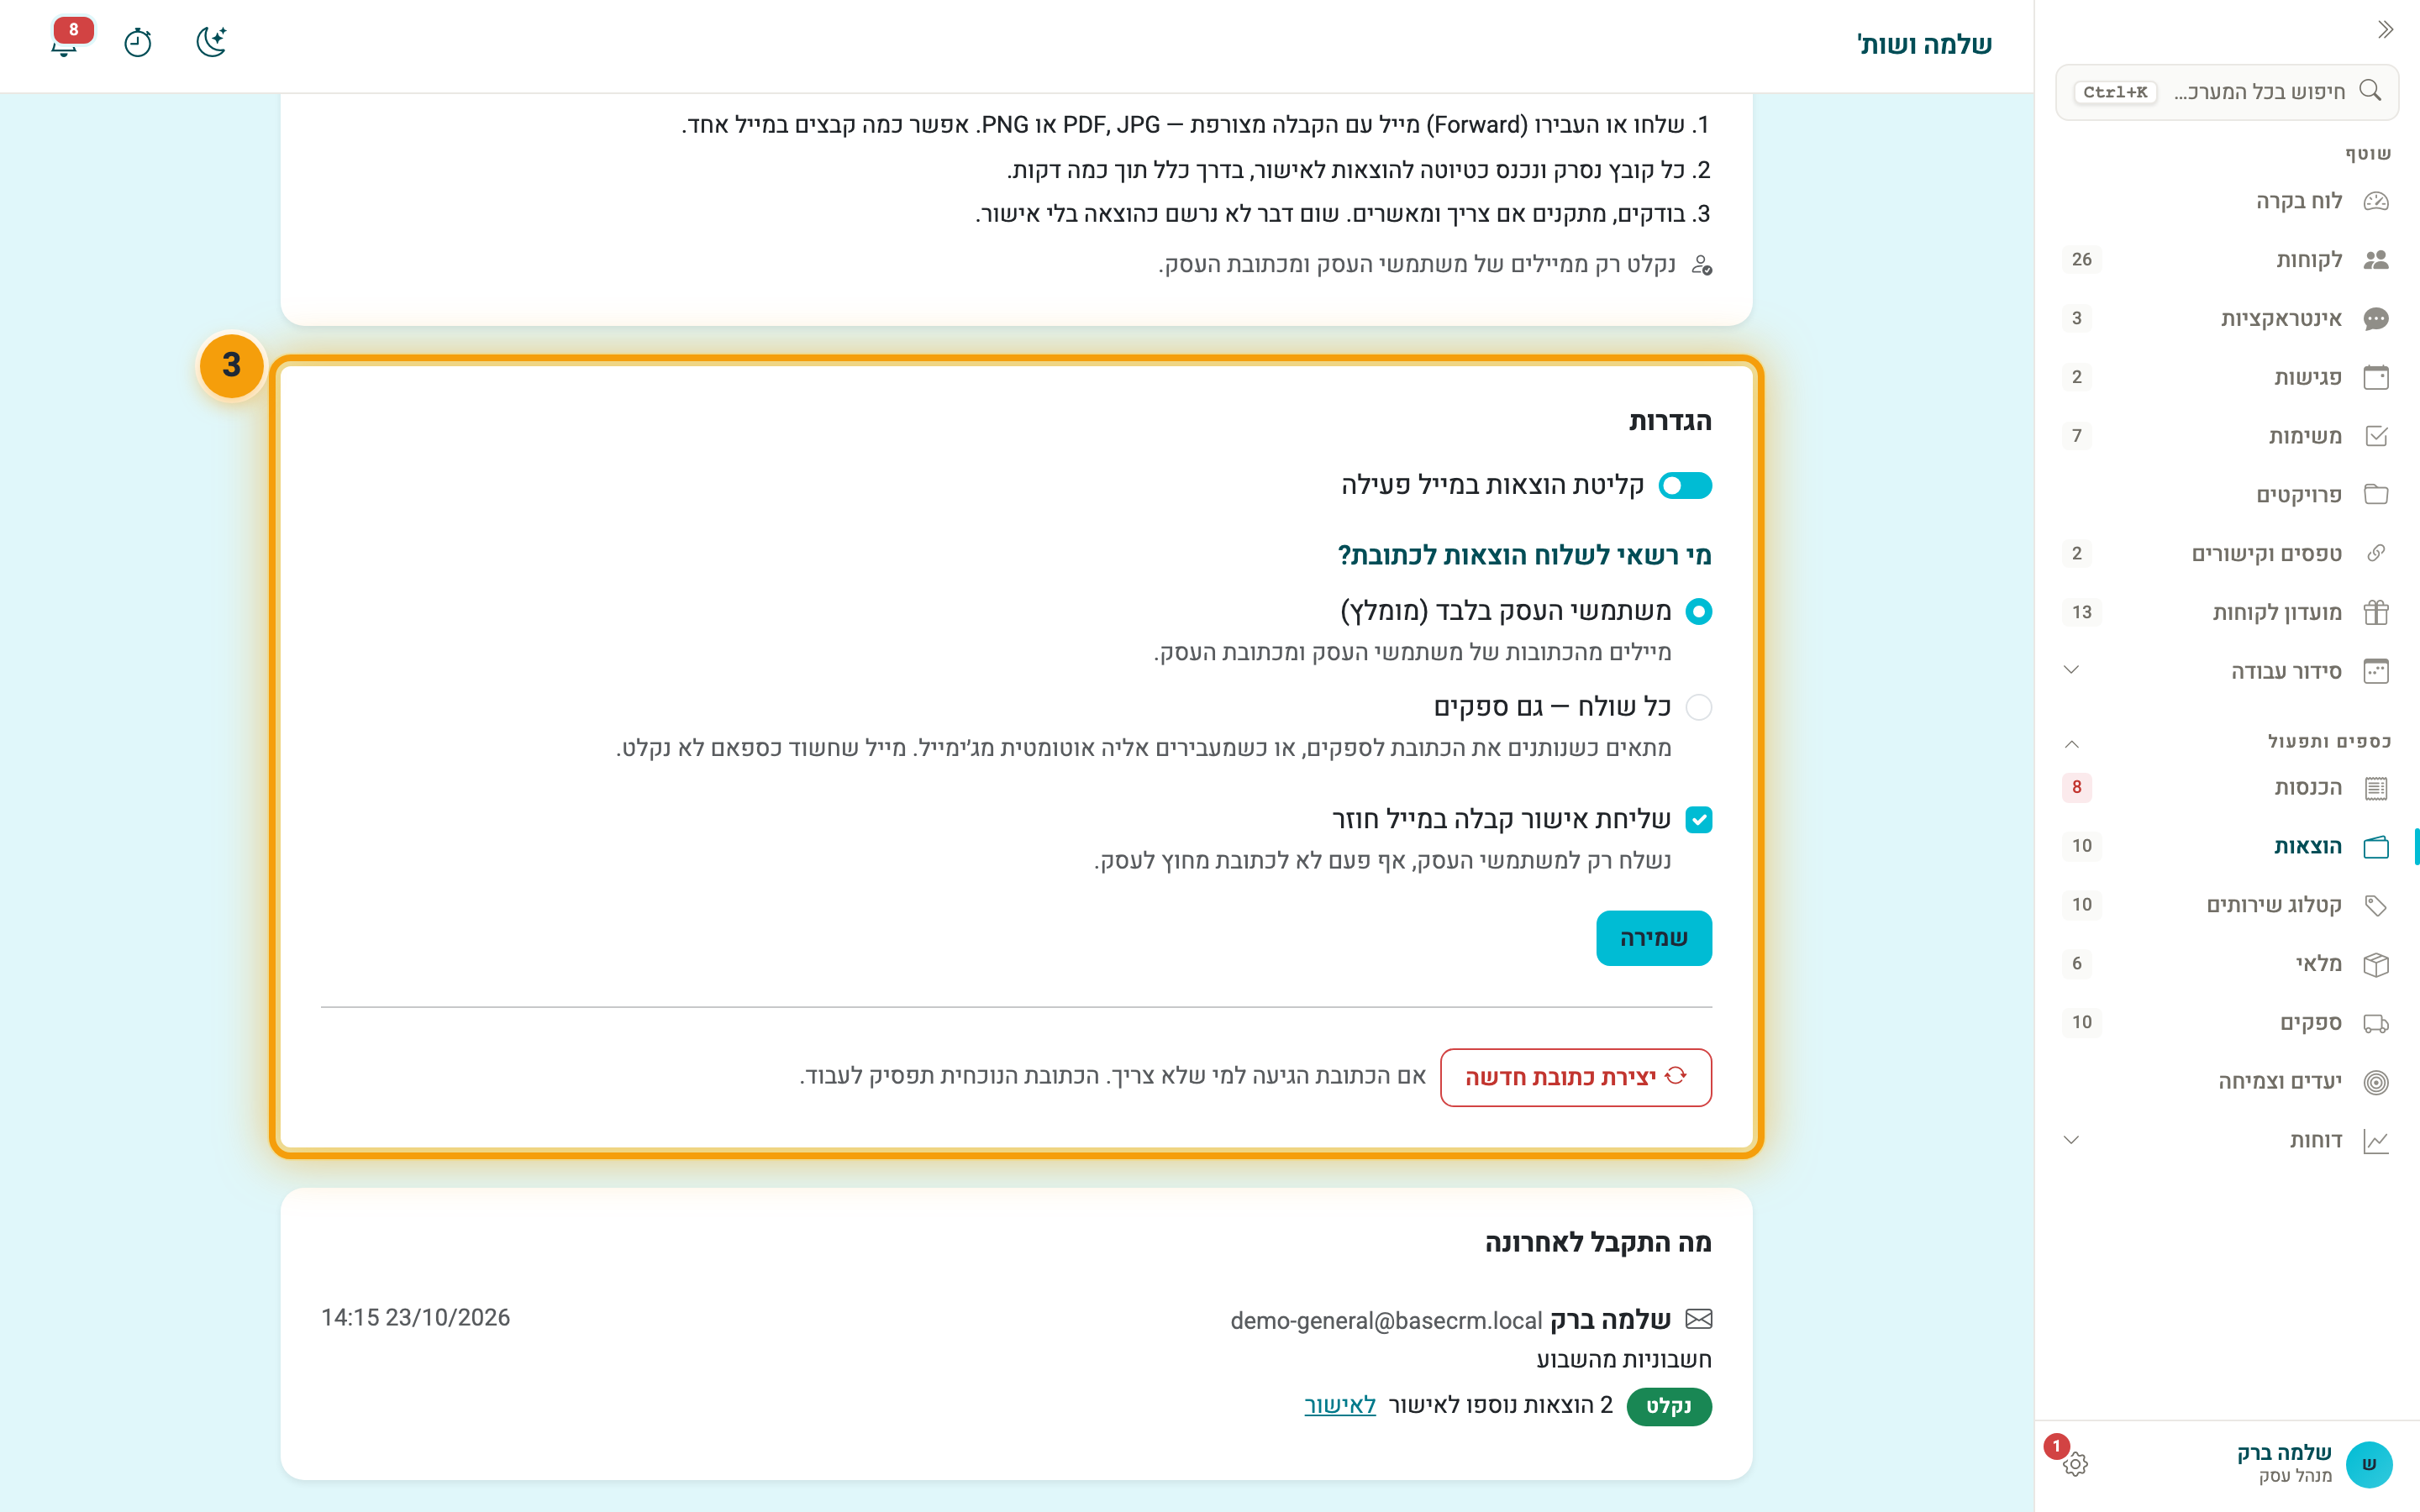
Task: Open the settings gear icon near profile
Action: coord(2075,1464)
